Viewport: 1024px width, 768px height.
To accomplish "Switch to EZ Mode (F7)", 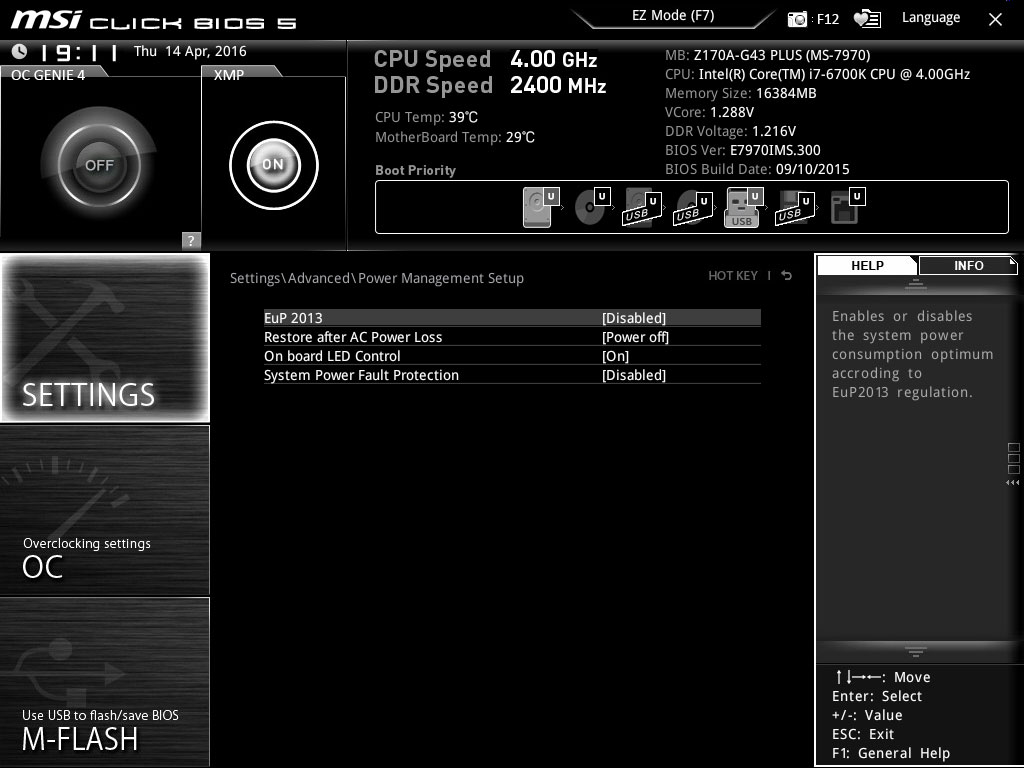I will (673, 16).
